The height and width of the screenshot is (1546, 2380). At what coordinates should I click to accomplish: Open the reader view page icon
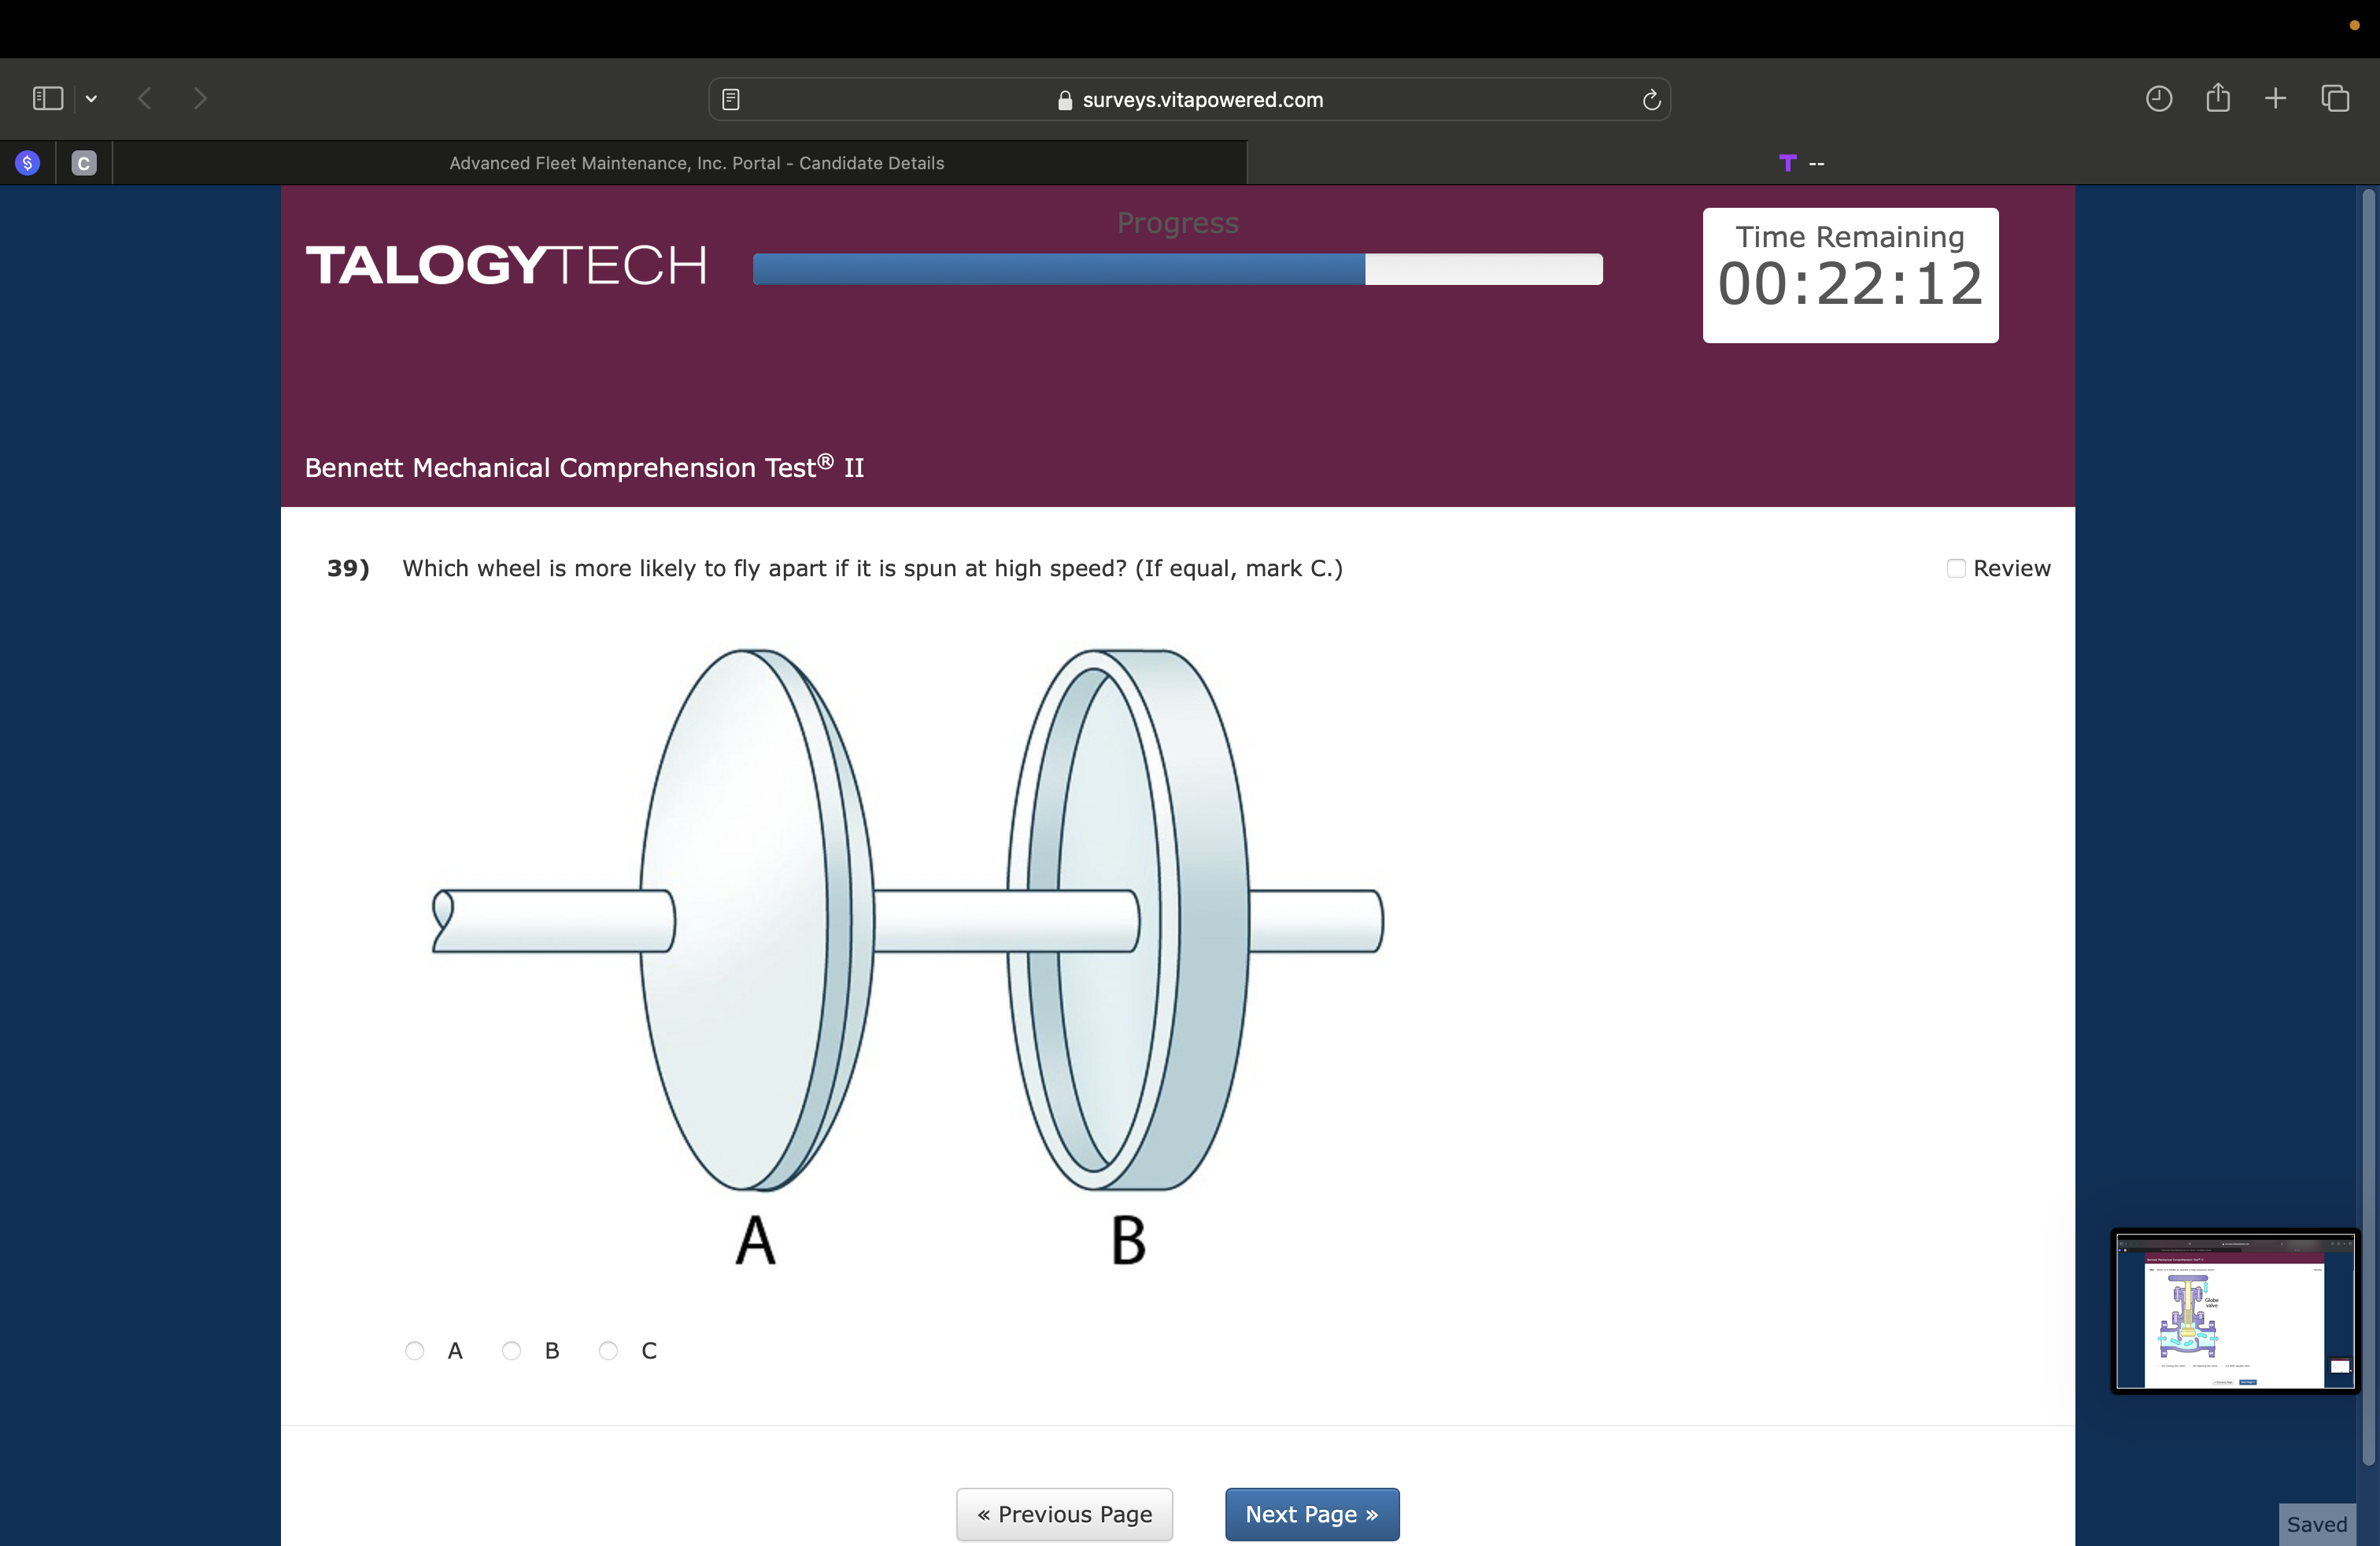pos(731,99)
